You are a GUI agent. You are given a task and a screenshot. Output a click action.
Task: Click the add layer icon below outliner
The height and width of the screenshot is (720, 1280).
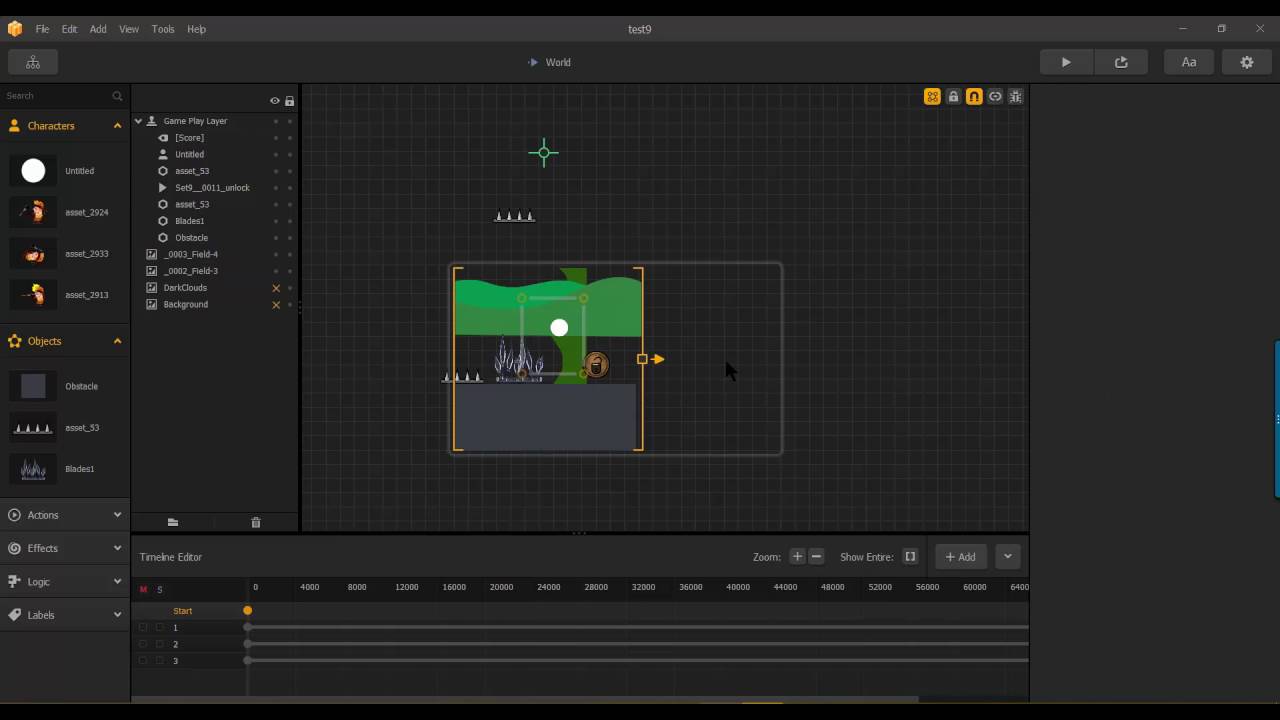[x=173, y=522]
